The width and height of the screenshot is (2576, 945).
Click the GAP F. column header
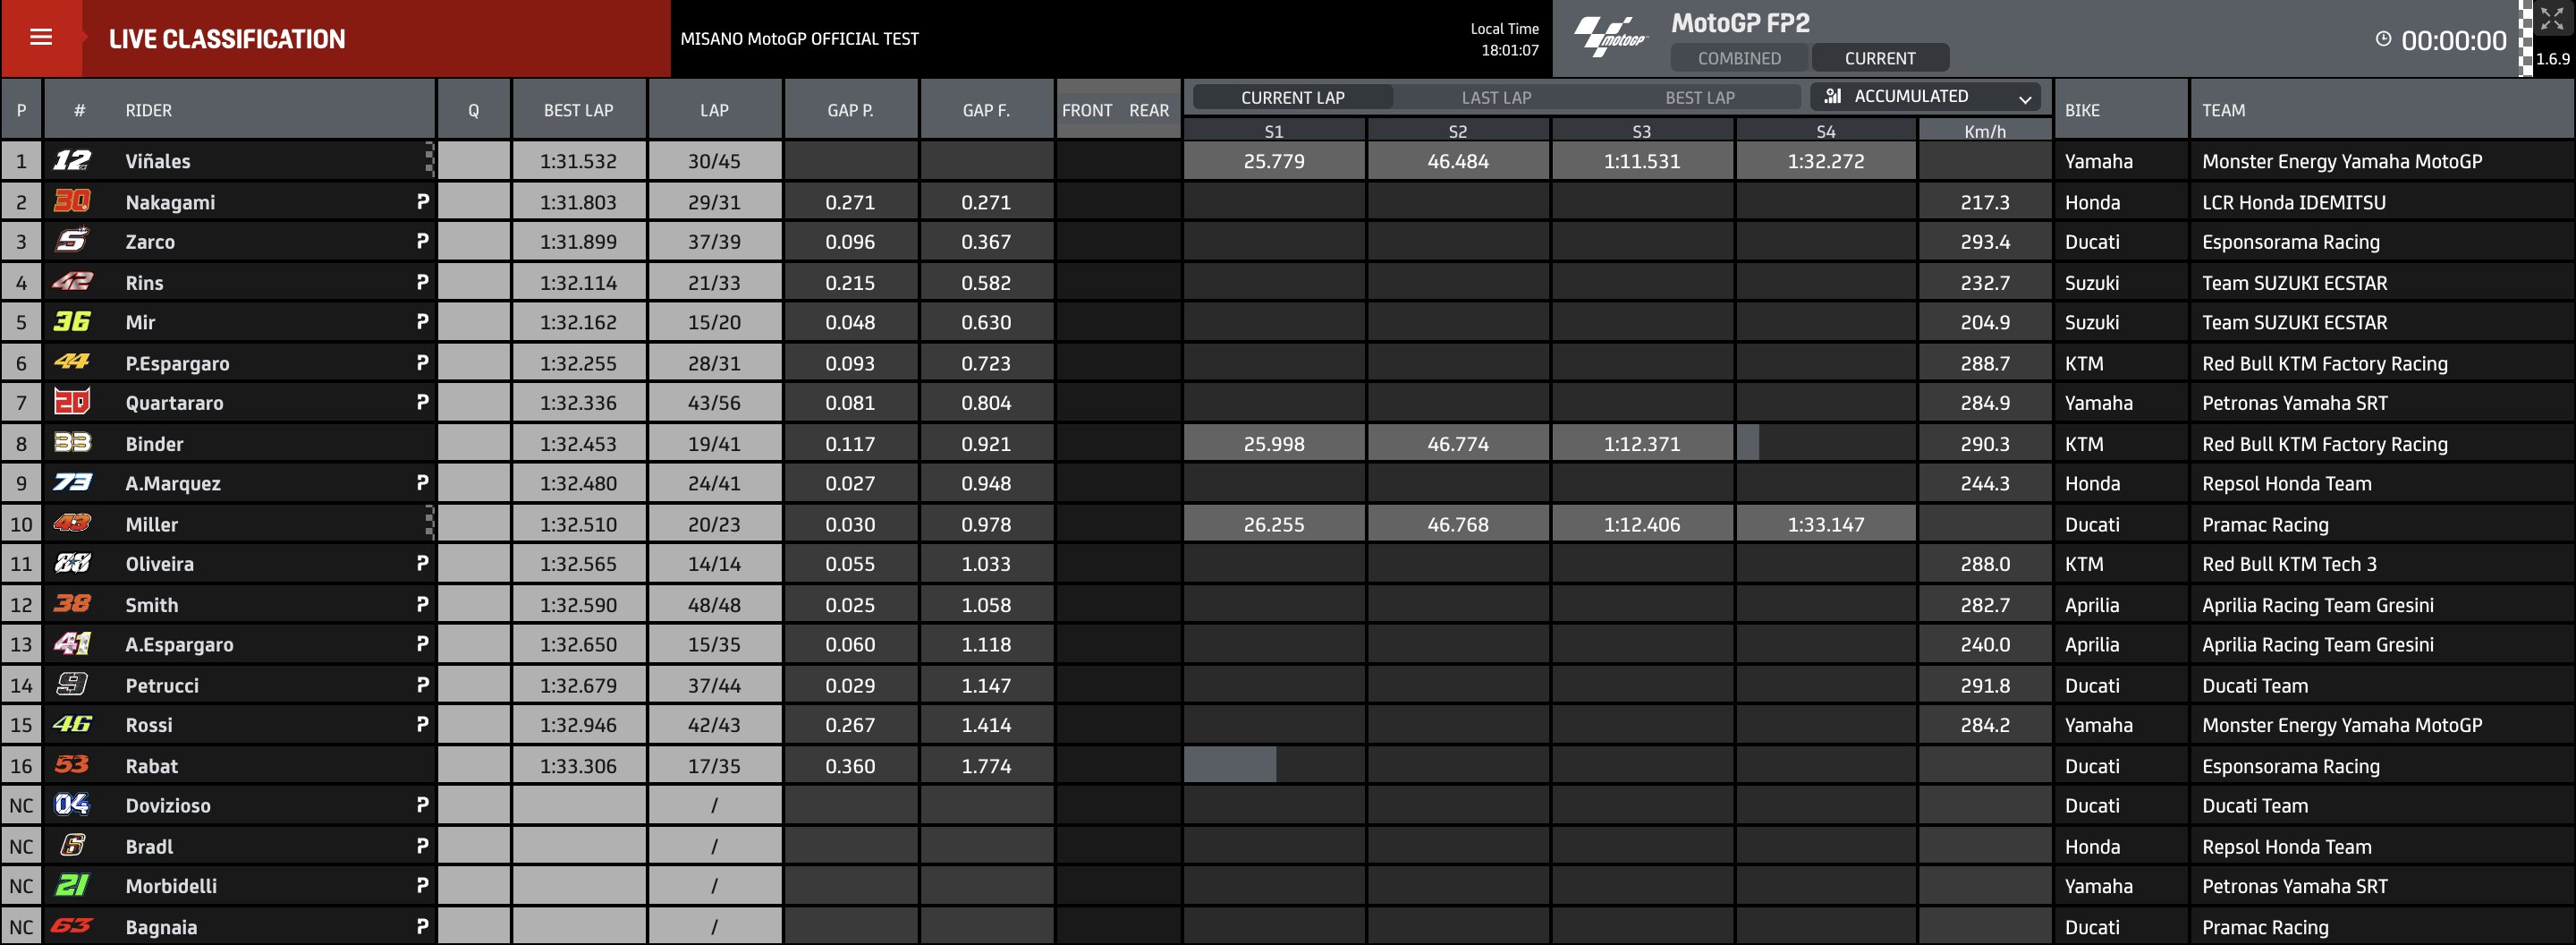(986, 110)
